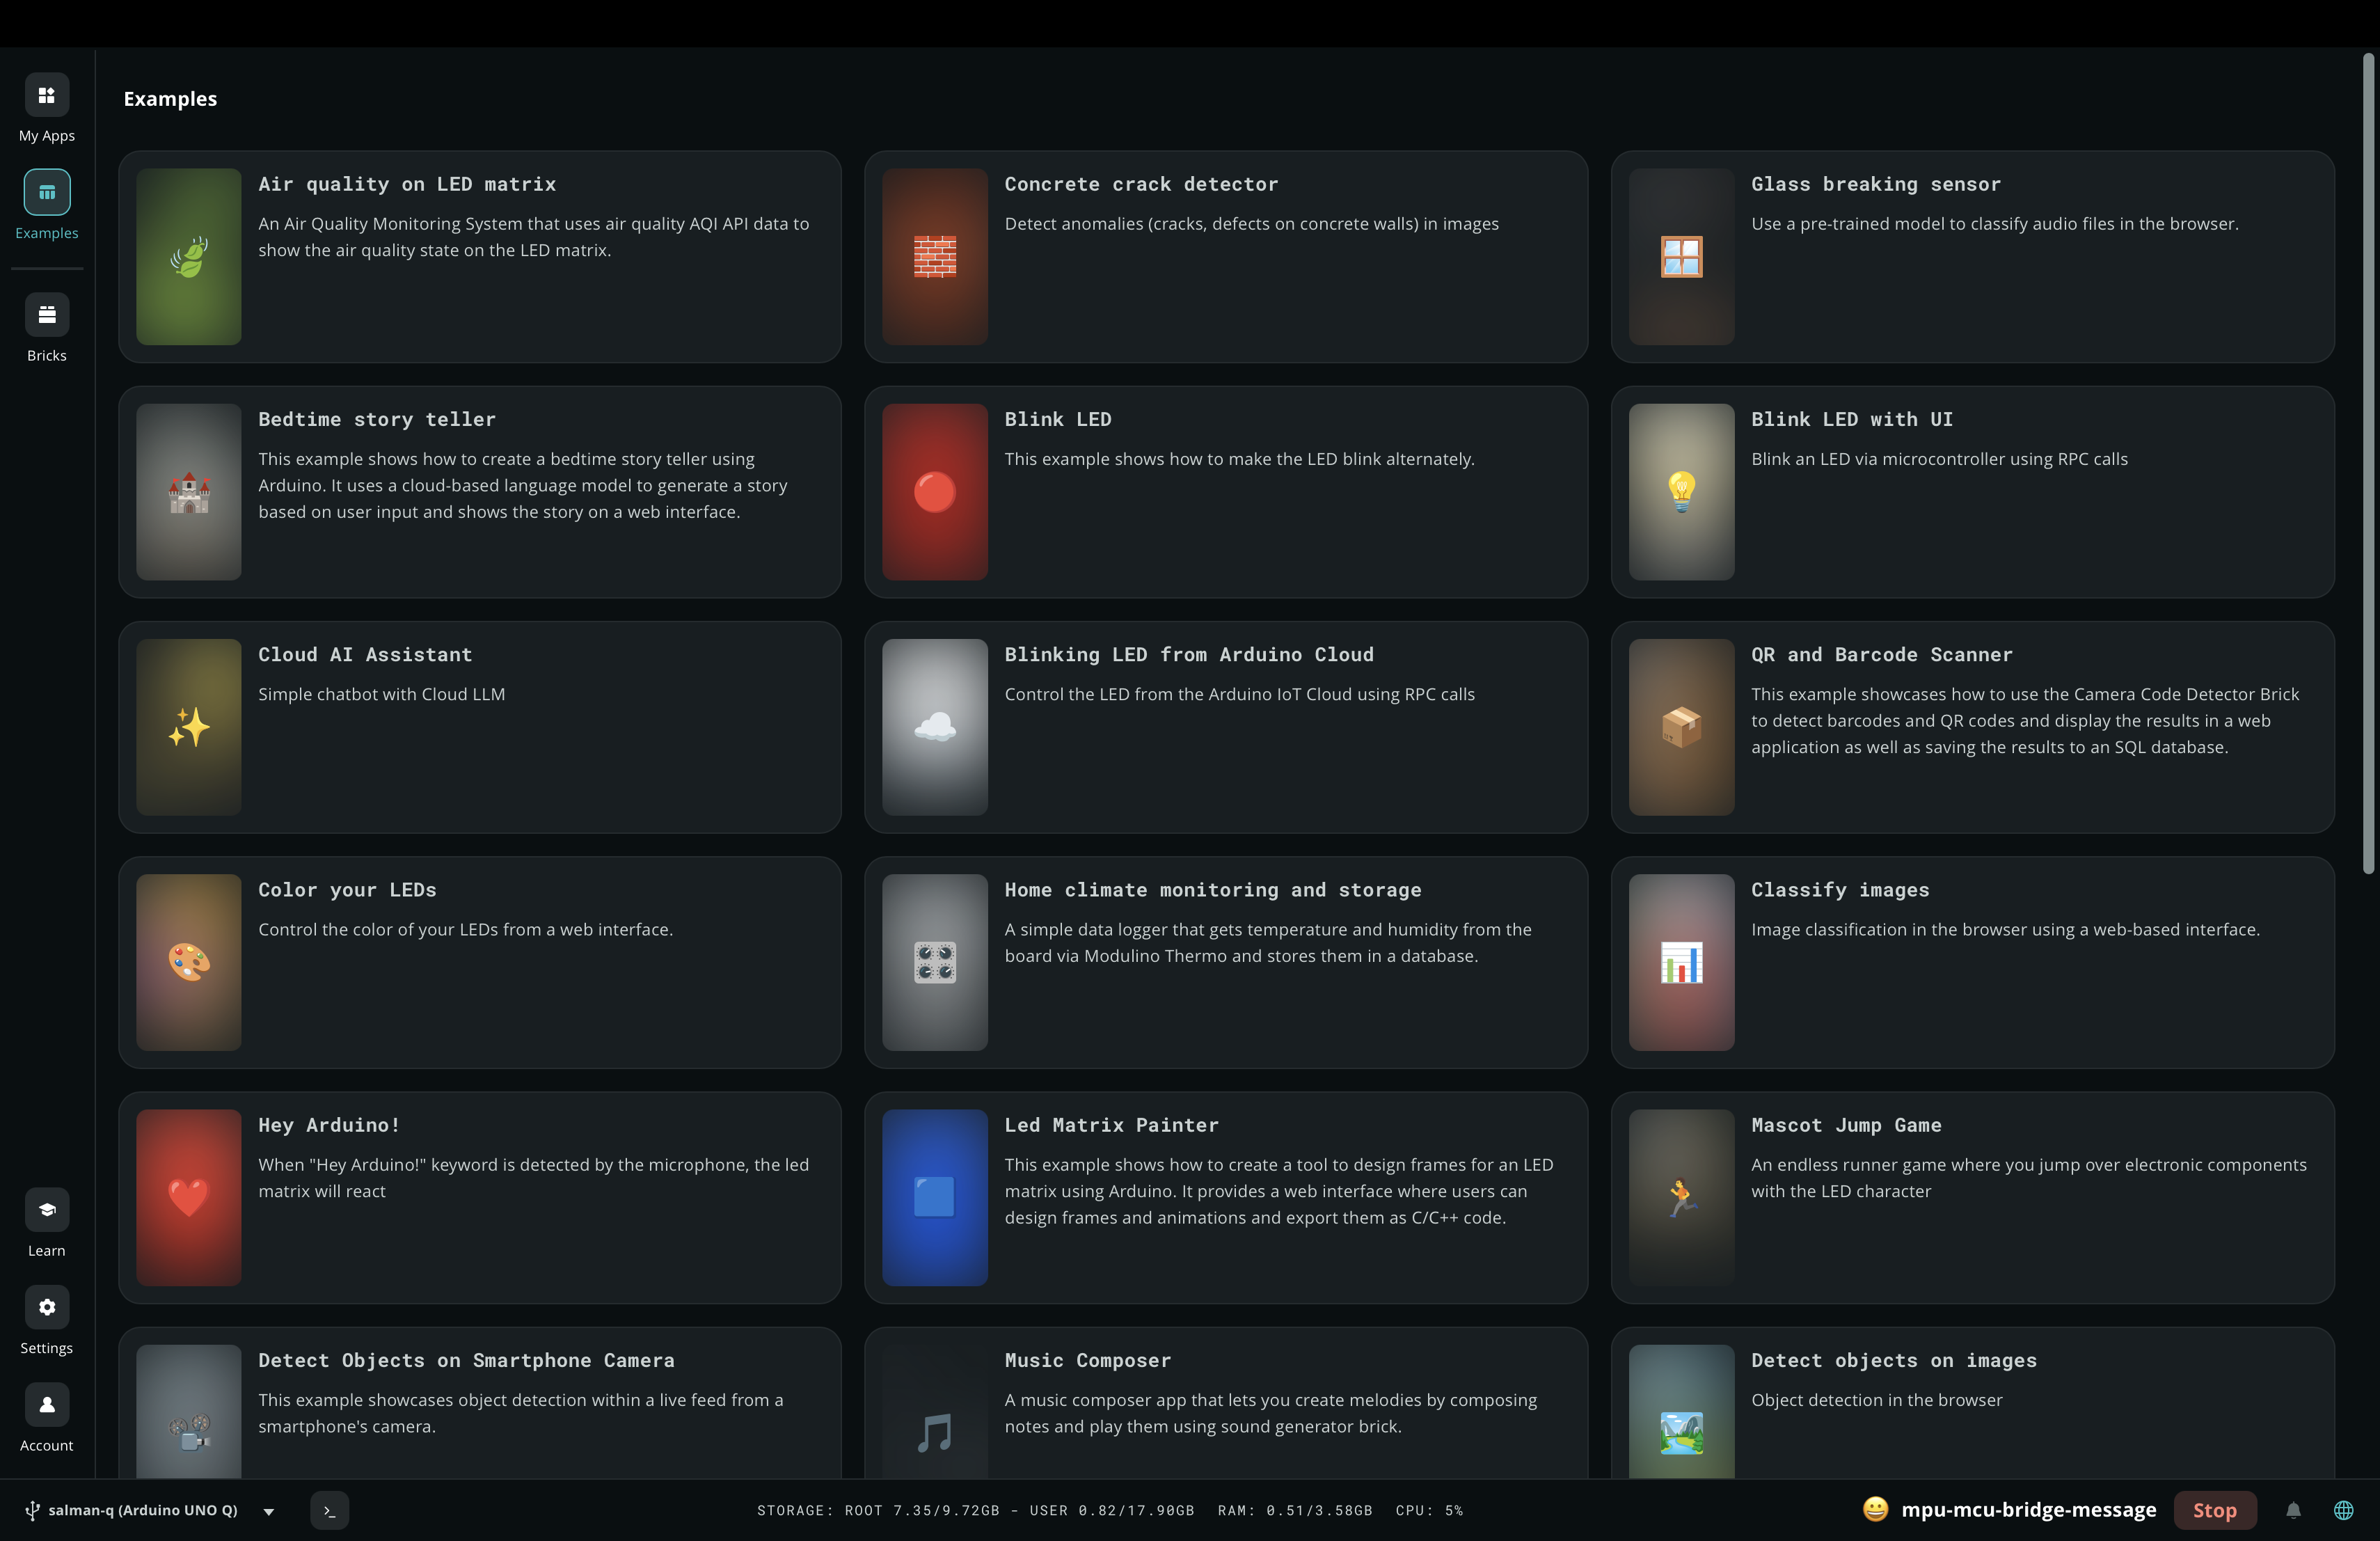Open the Mascot Jump Game example
This screenshot has height=1541, width=2380.
click(1972, 1197)
